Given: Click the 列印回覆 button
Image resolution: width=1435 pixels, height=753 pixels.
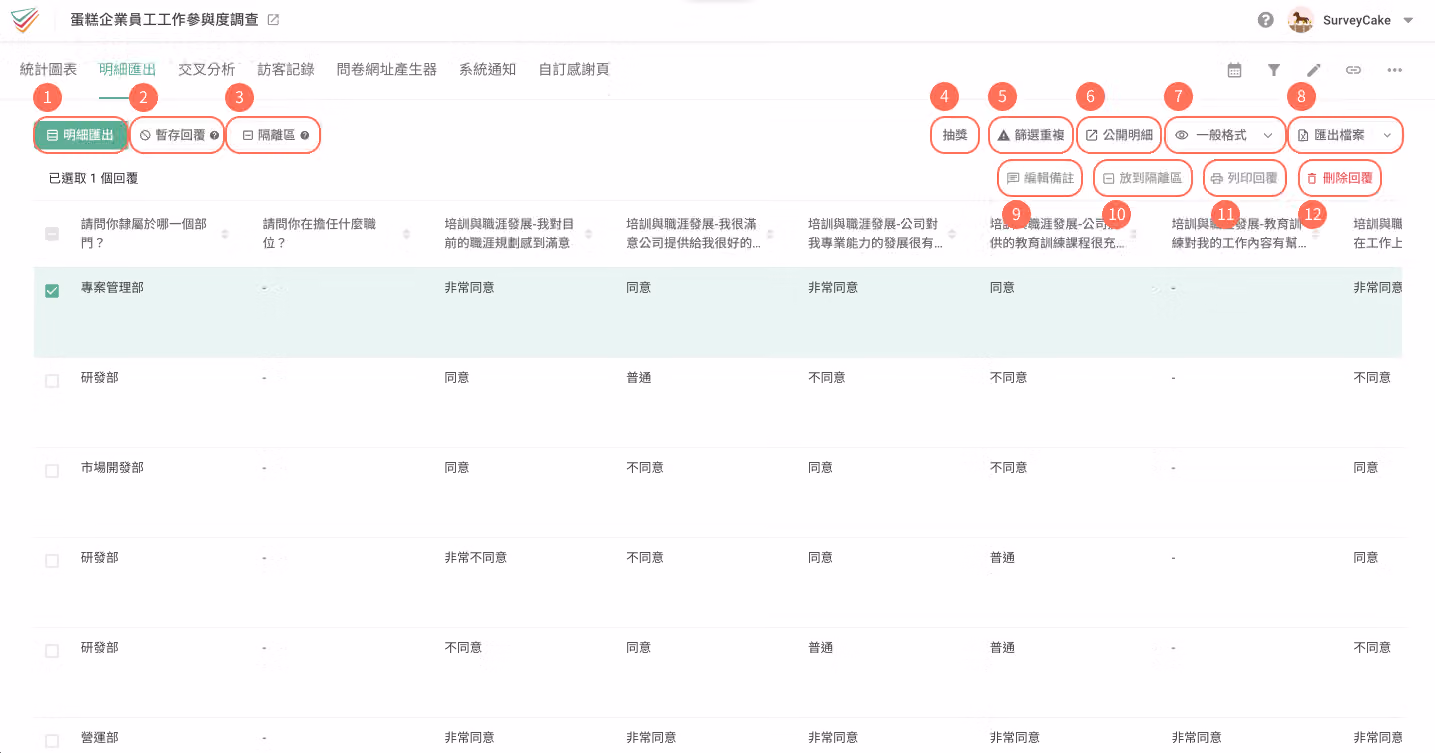Looking at the screenshot, I should point(1243,179).
